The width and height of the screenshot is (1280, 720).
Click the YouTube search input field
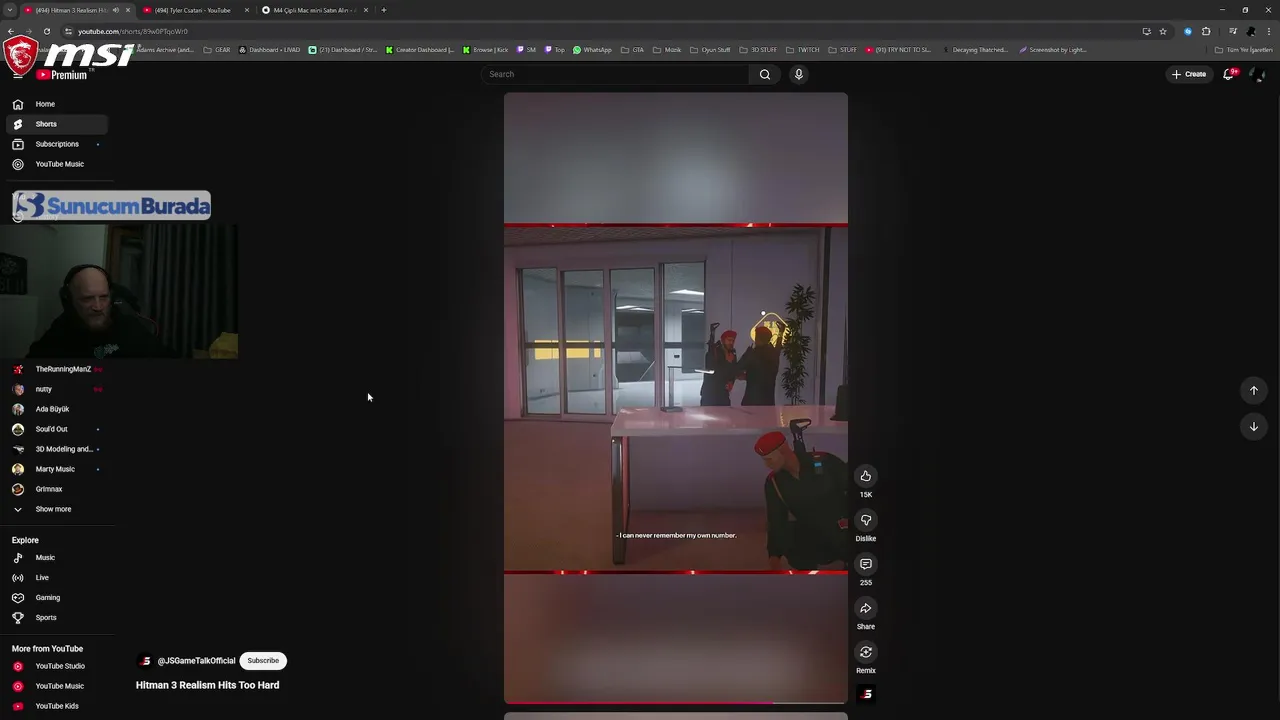615,74
